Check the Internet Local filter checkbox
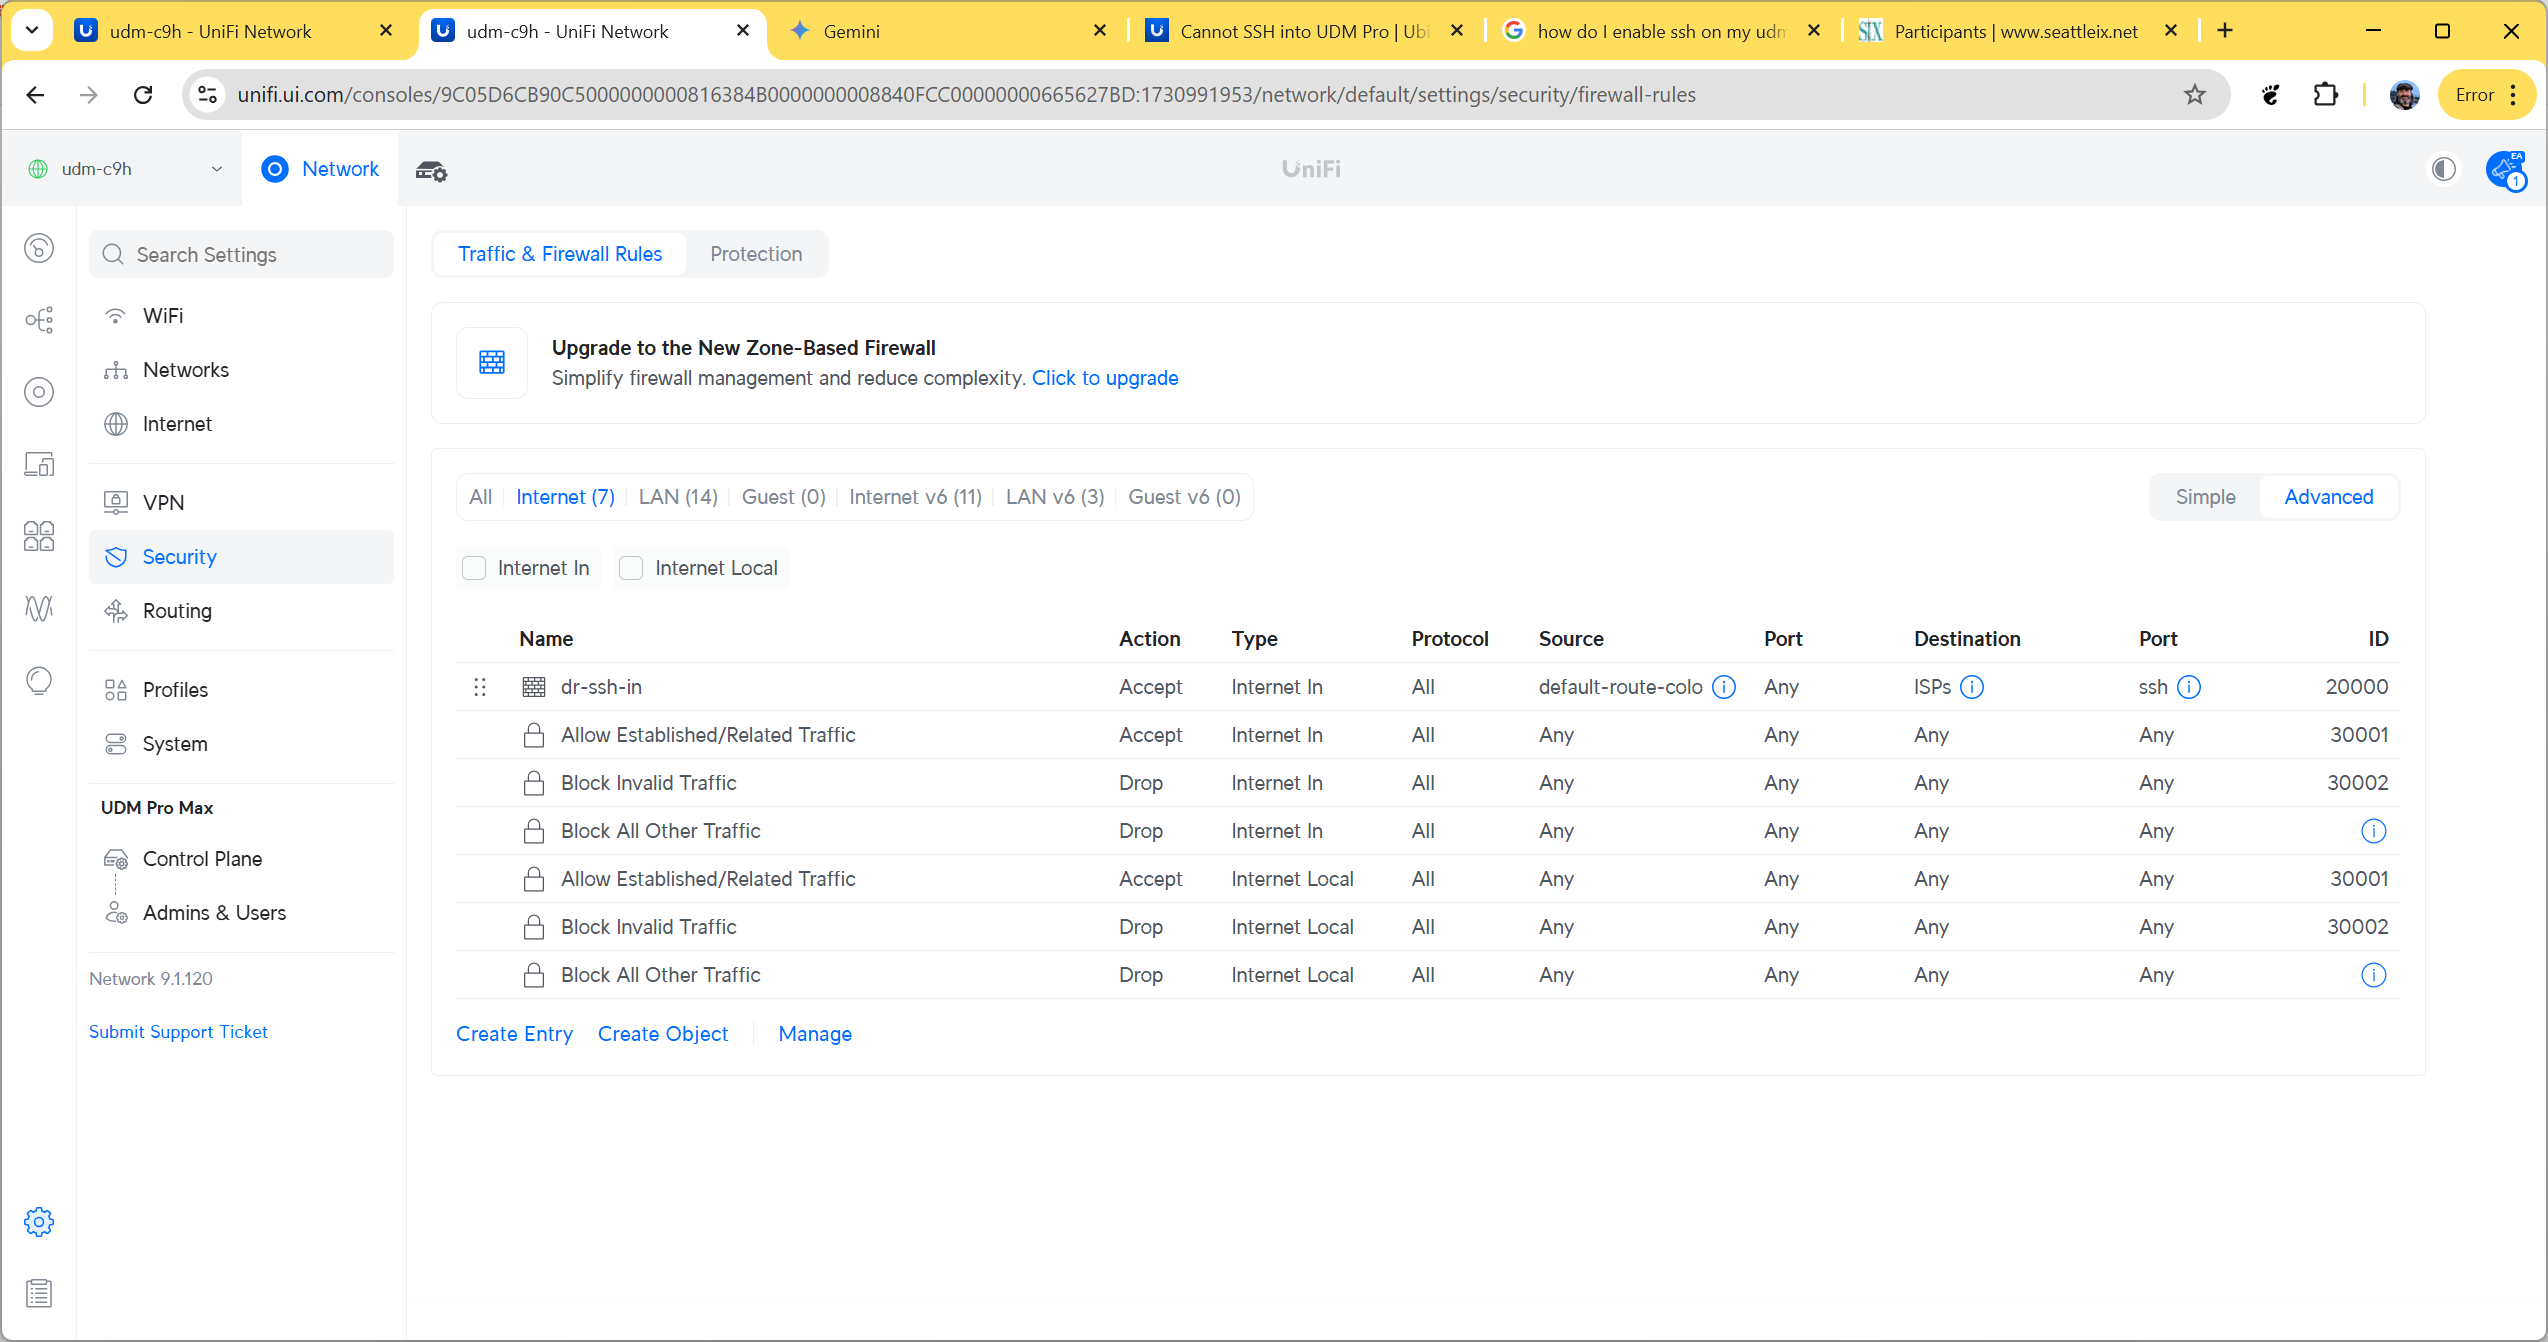This screenshot has width=2548, height=1342. point(631,568)
